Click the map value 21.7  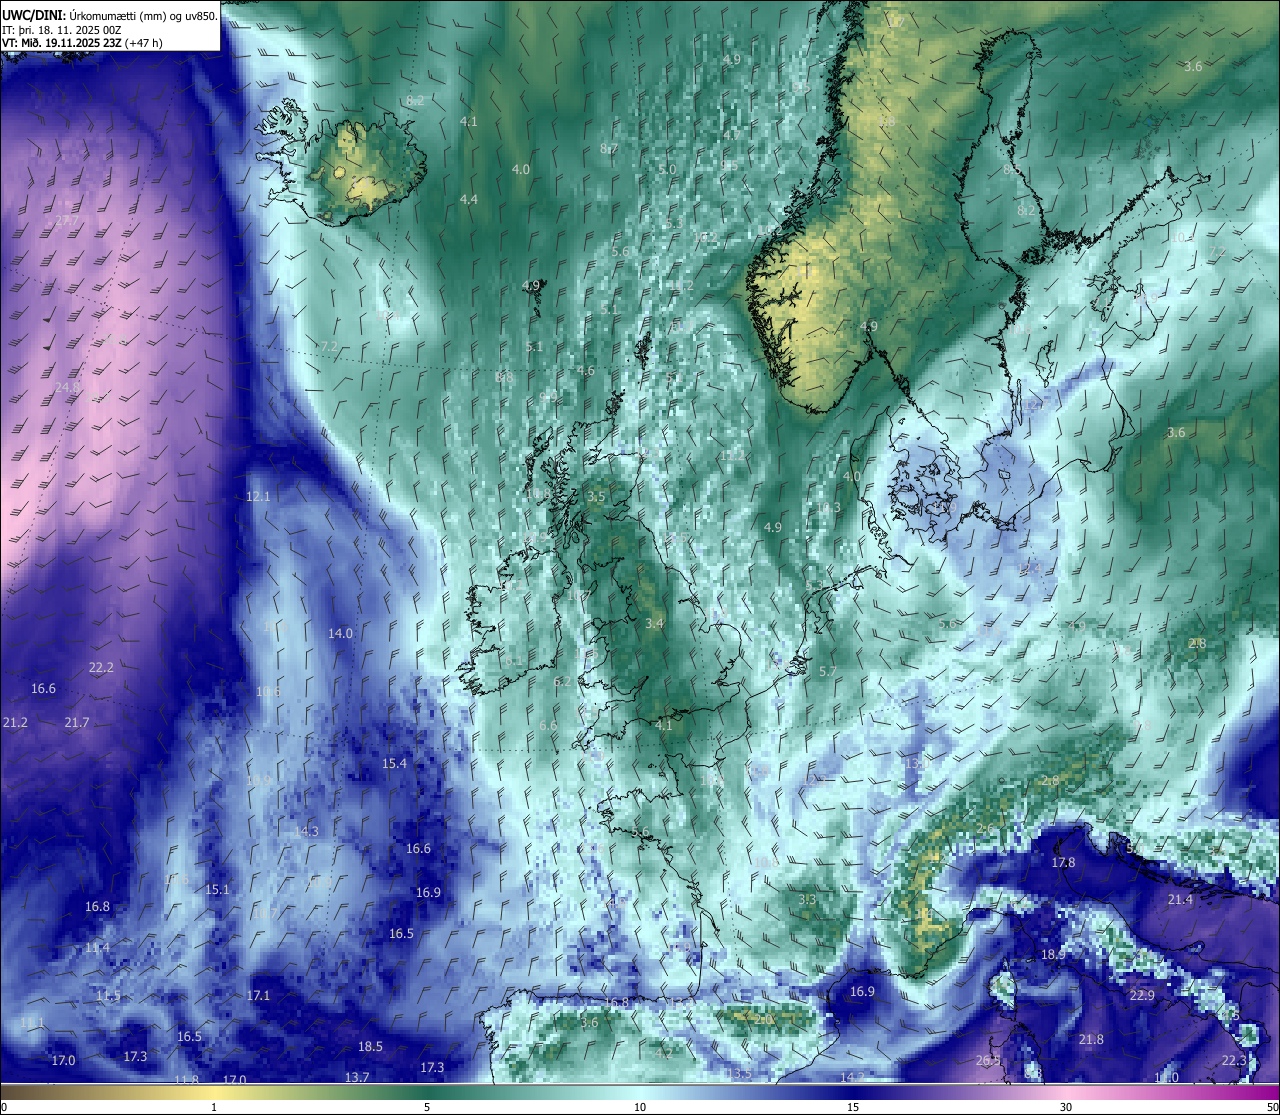[77, 722]
